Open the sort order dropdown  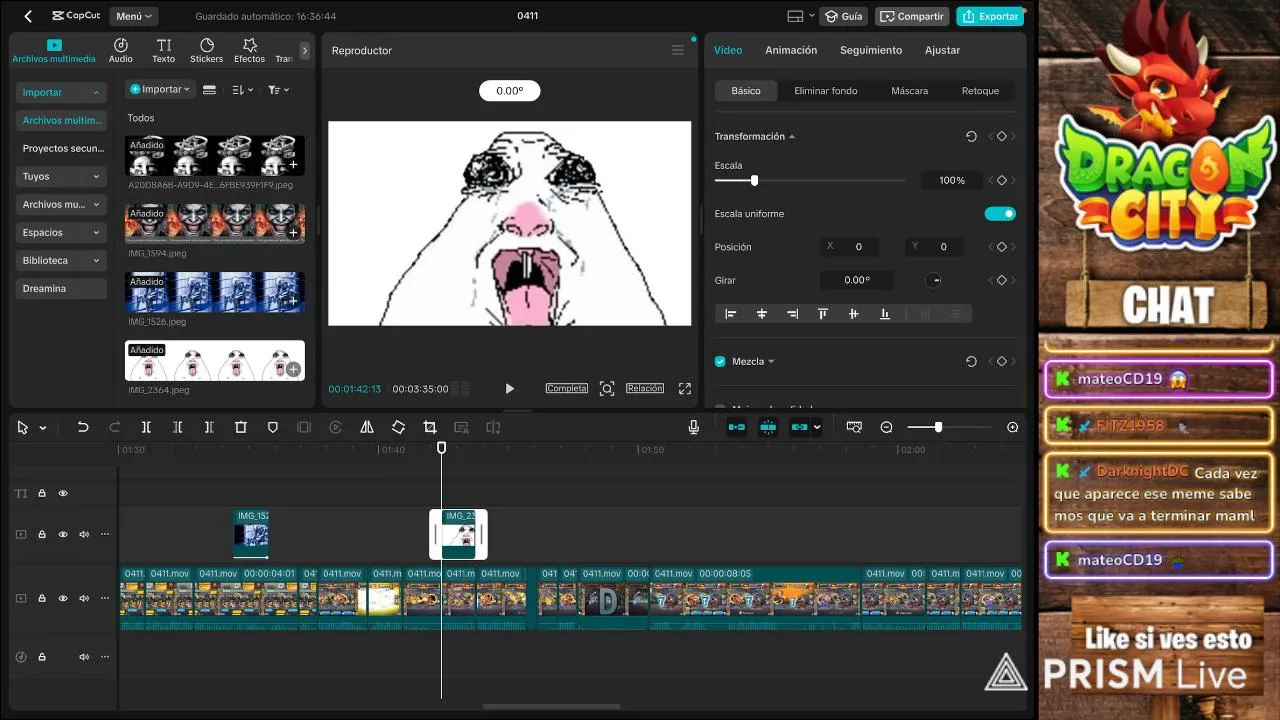pyautogui.click(x=243, y=89)
